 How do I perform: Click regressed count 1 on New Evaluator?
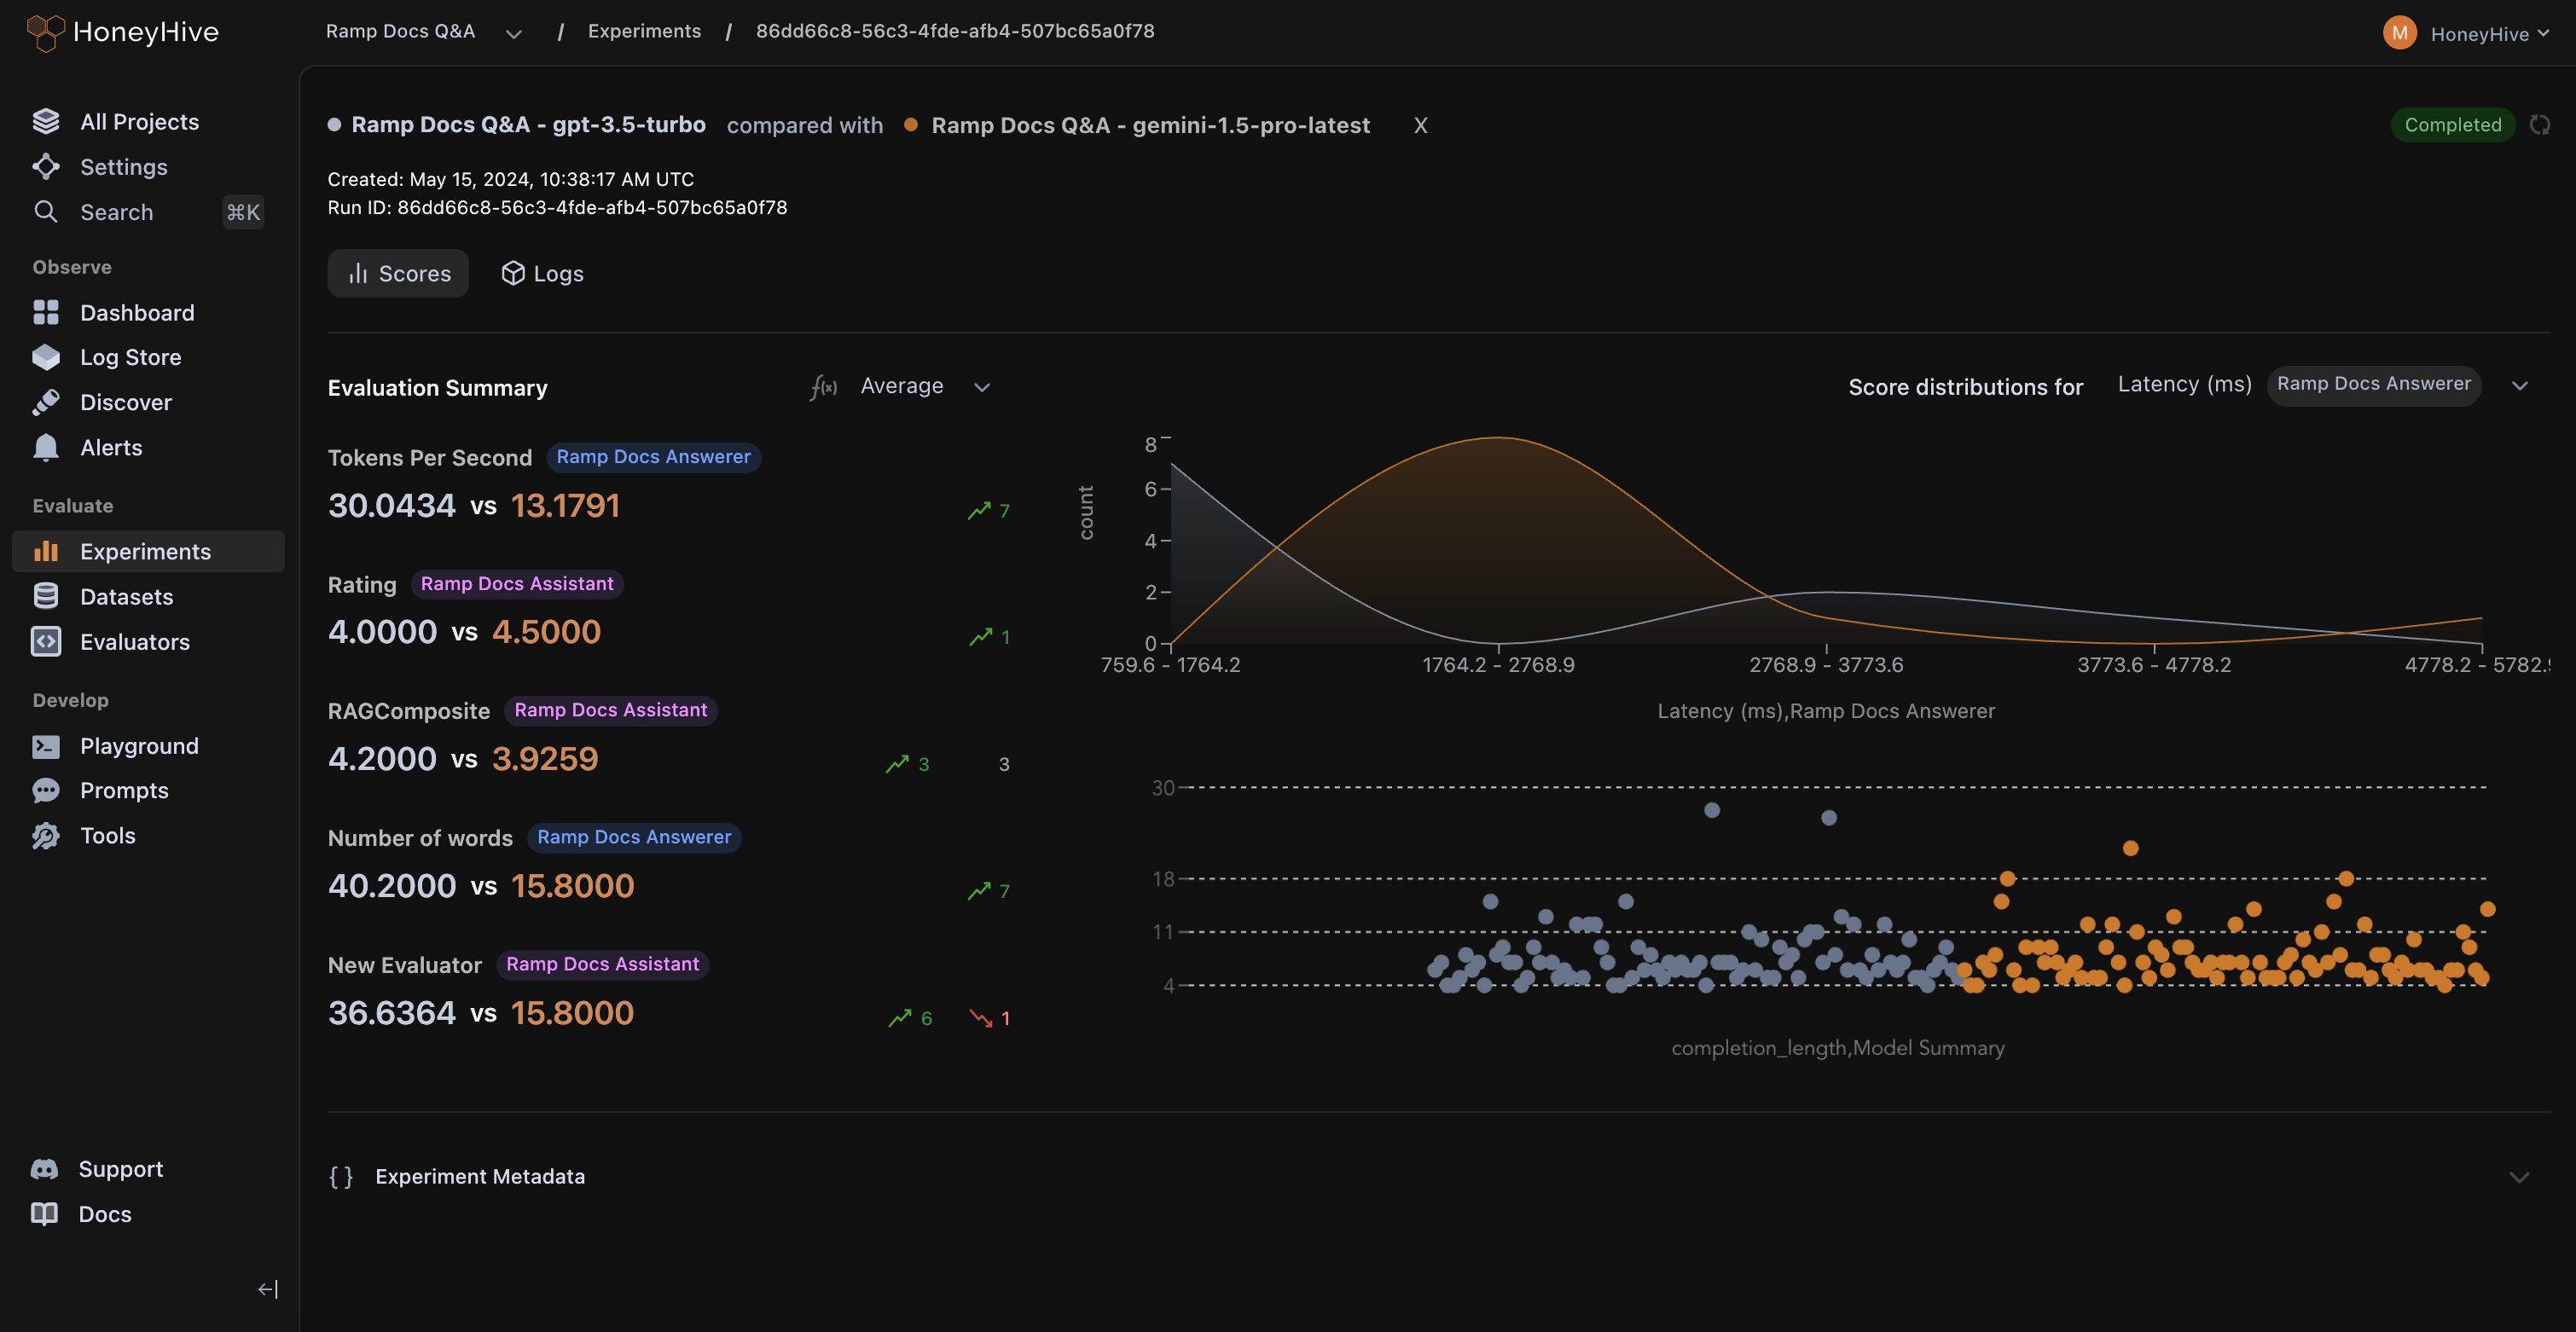[x=990, y=1018]
